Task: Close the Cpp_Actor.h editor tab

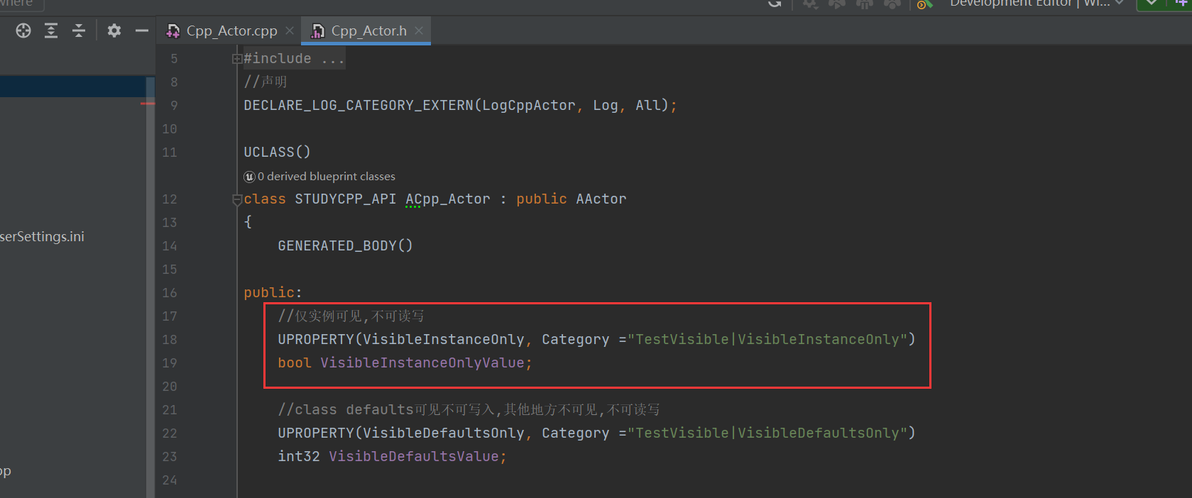Action: (419, 31)
